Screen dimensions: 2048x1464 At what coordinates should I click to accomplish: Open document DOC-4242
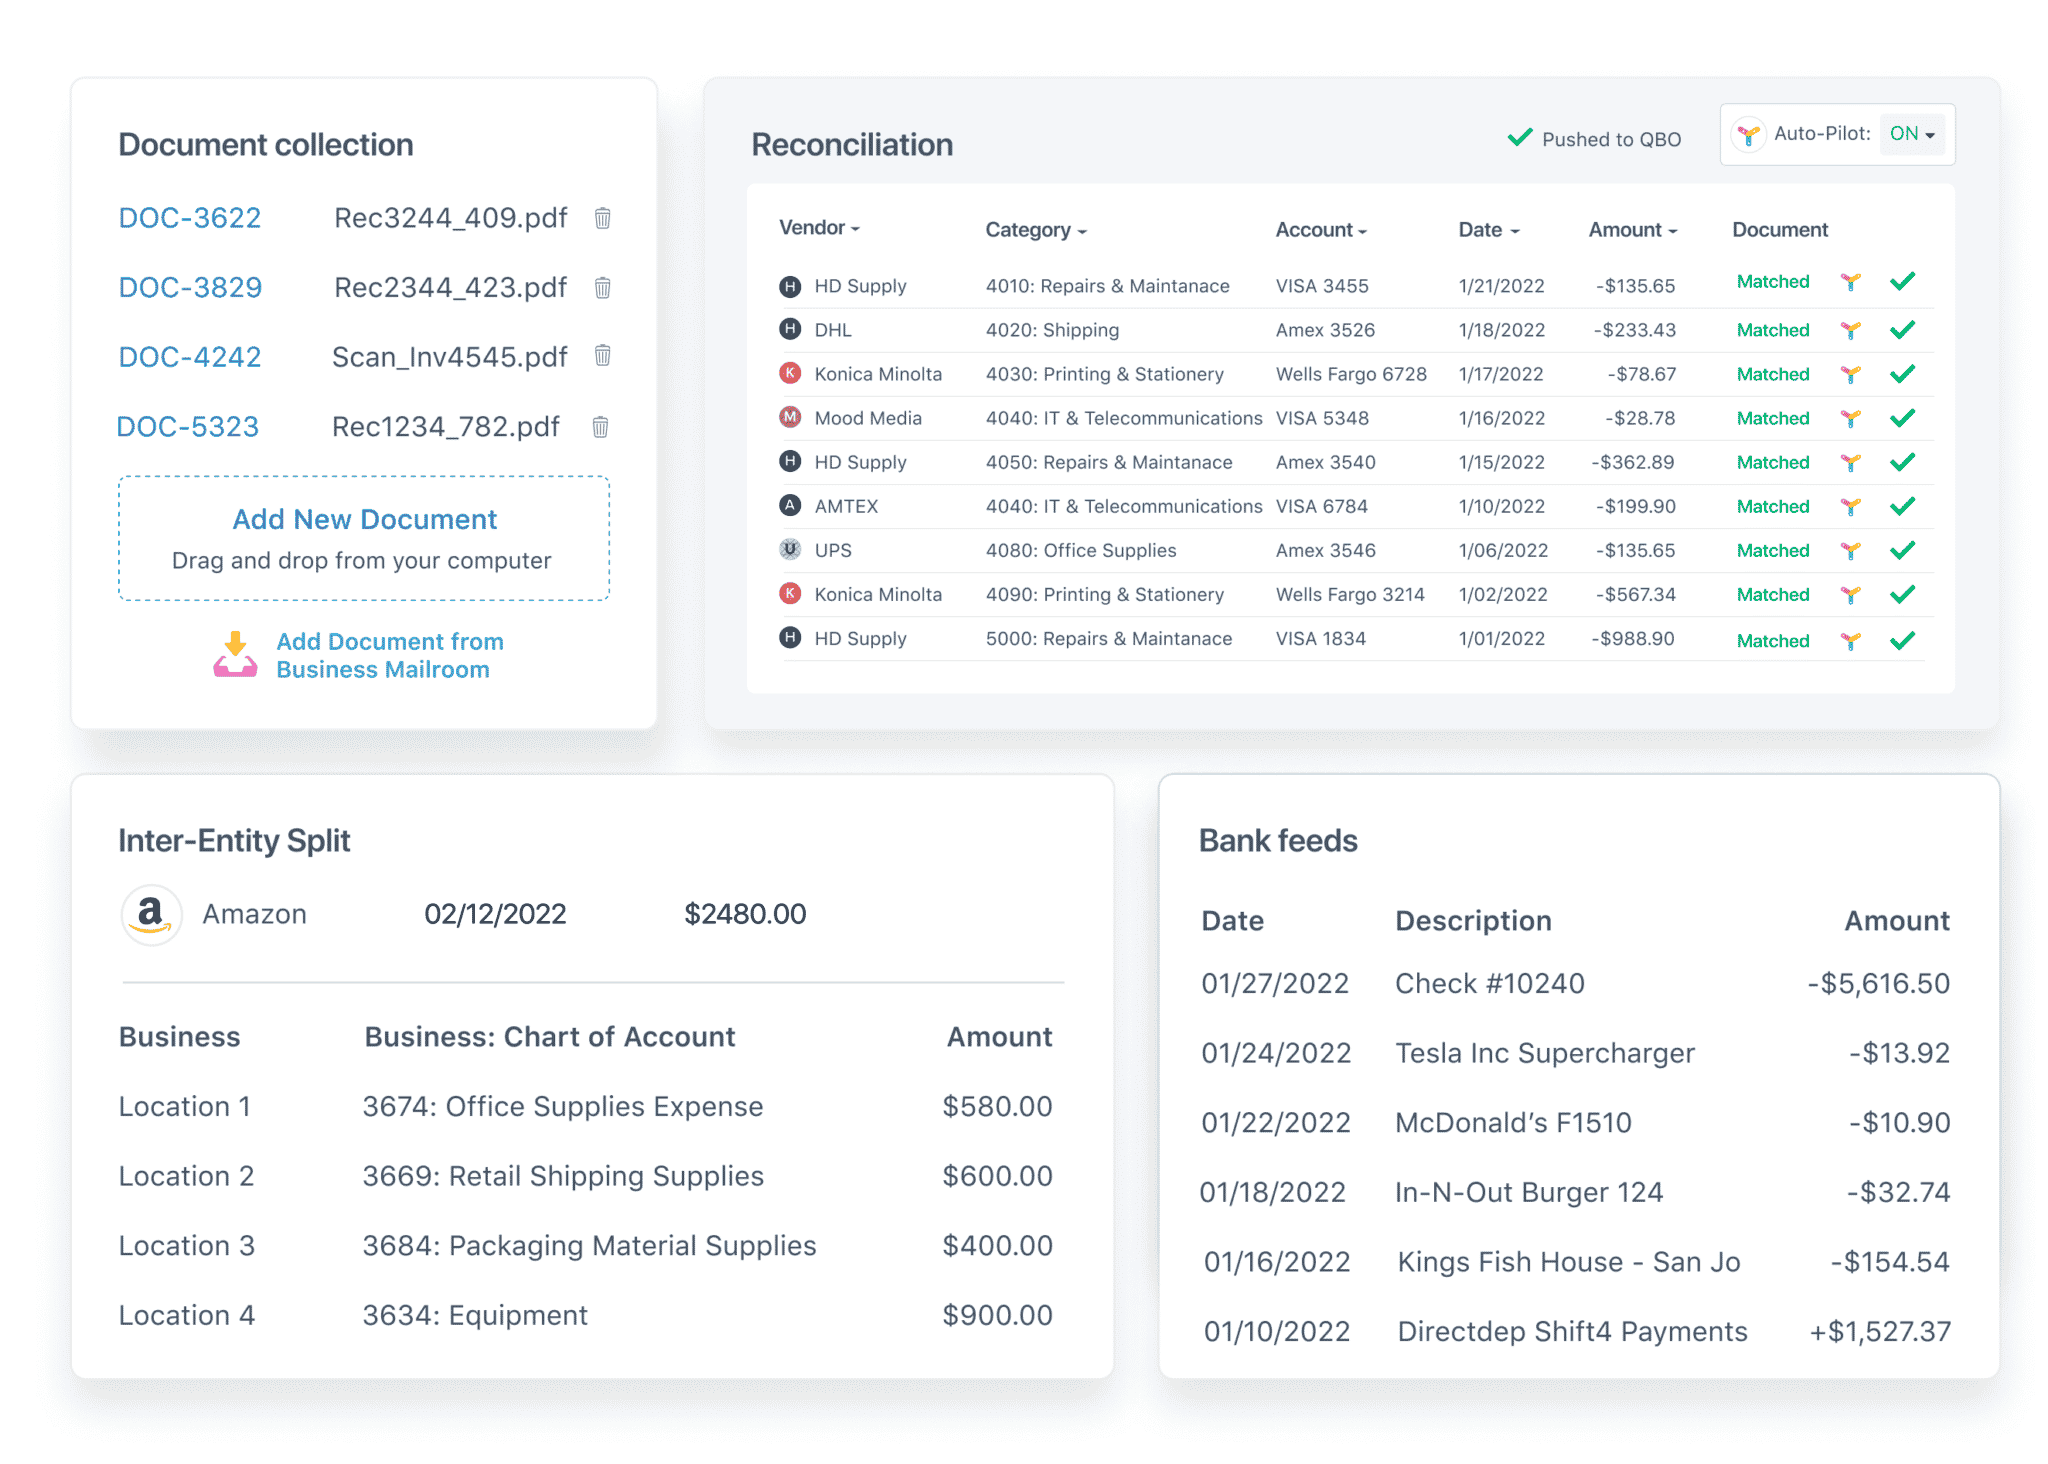190,357
